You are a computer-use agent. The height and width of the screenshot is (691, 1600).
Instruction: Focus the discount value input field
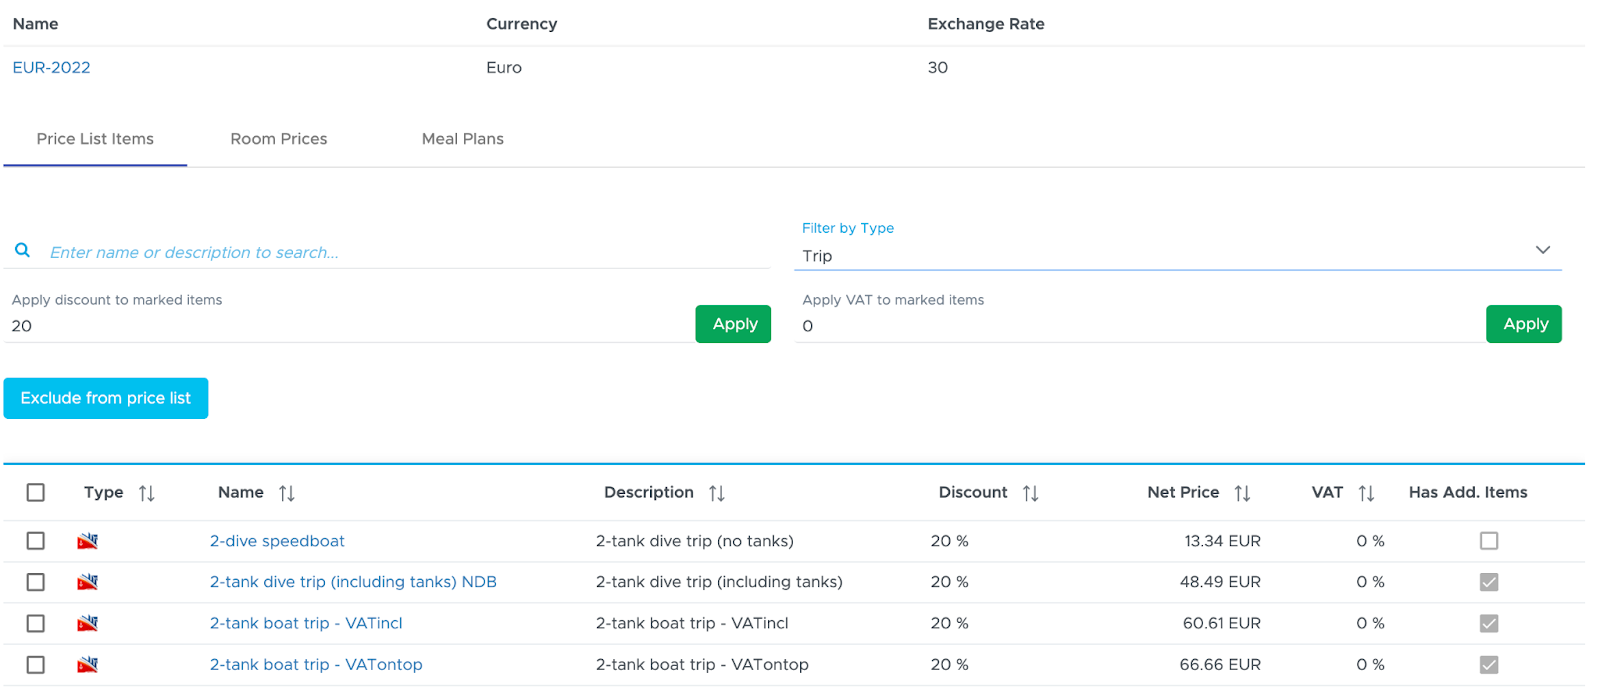(350, 326)
